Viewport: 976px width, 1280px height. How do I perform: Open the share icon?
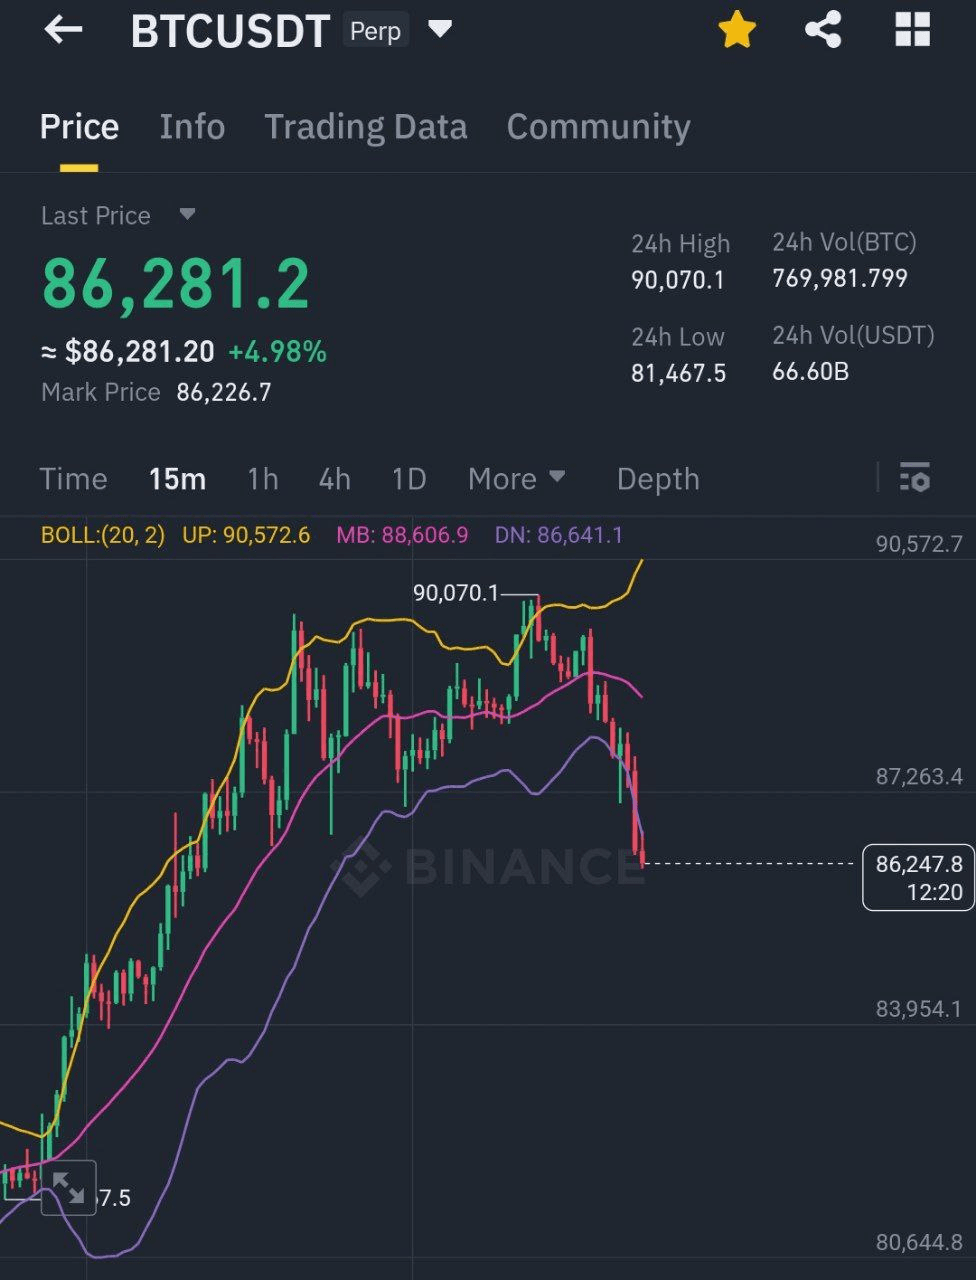point(823,30)
